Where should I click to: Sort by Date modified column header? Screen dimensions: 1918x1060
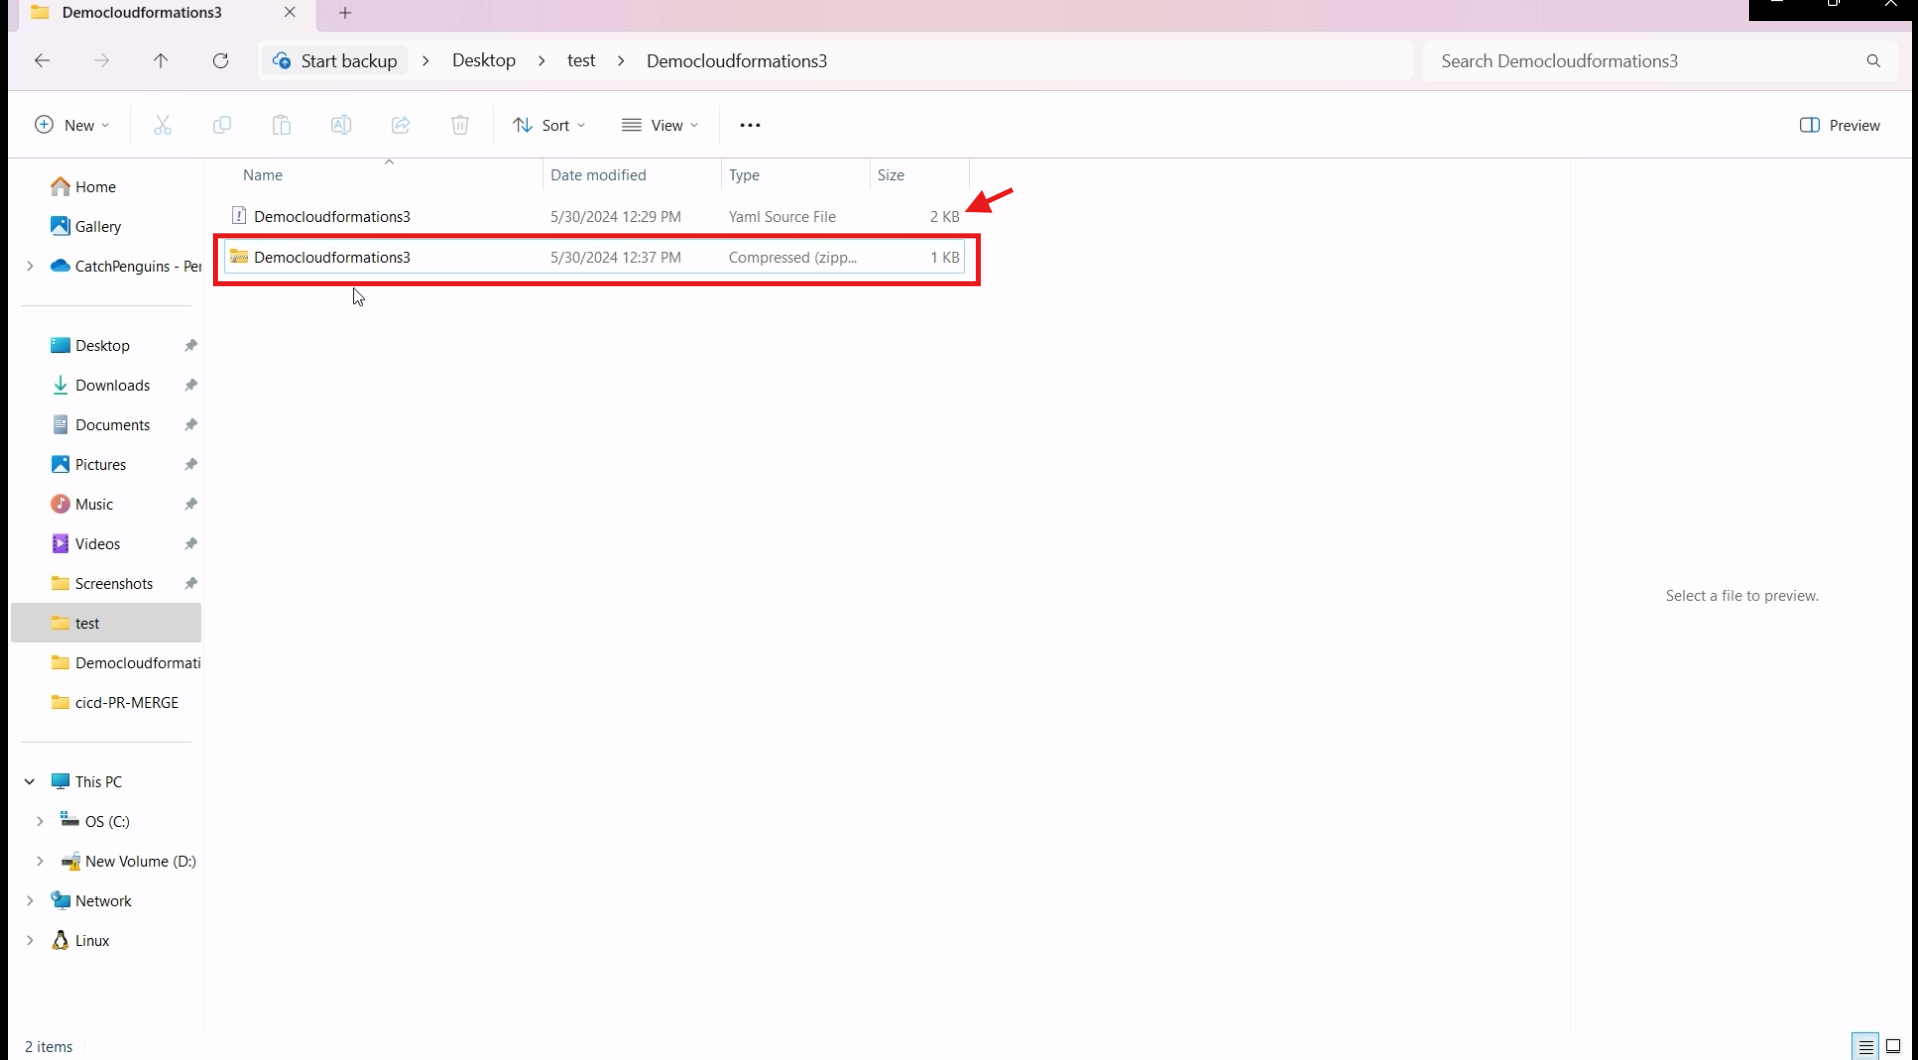[598, 175]
